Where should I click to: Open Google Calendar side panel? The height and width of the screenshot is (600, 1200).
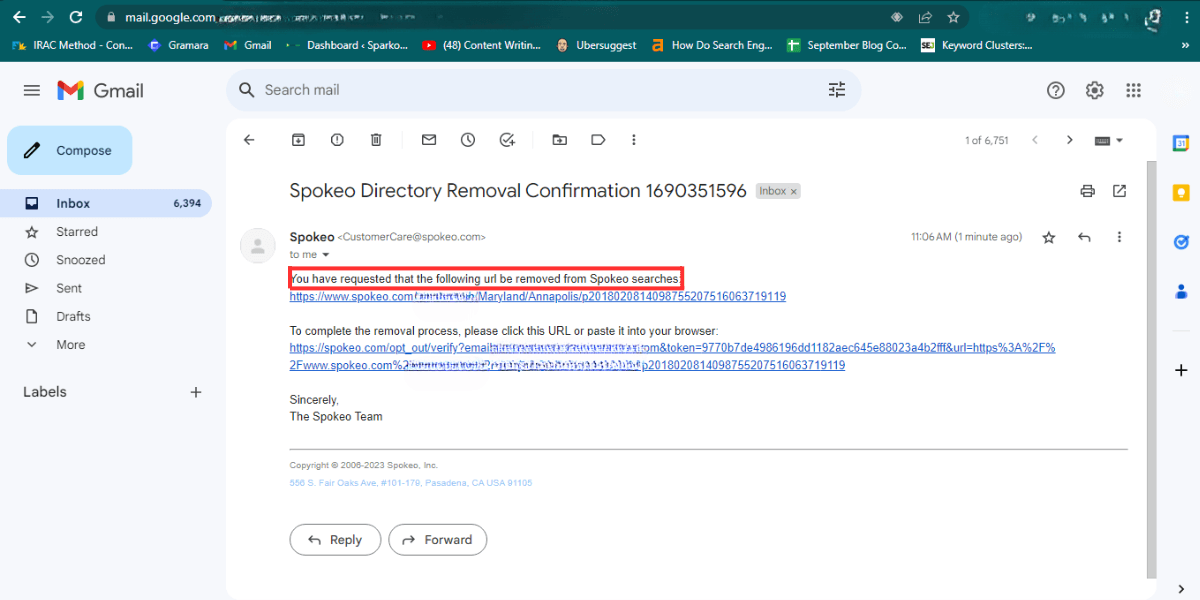[x=1181, y=143]
